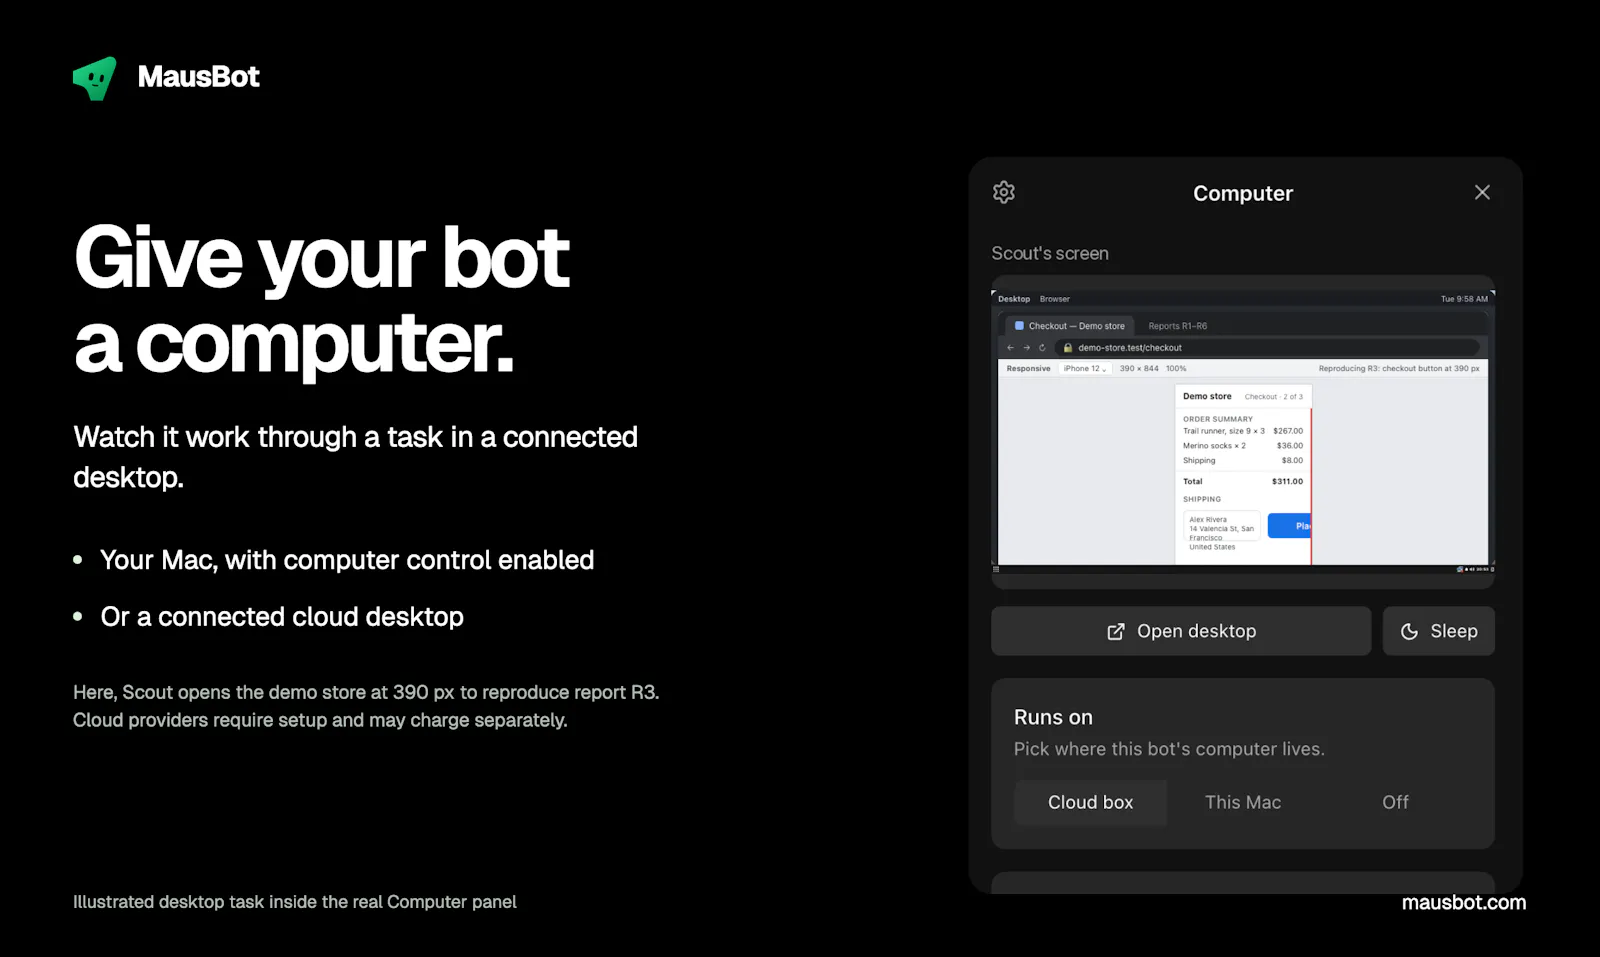This screenshot has height=957, width=1600.
Task: Click the Trail runner, size 9 × 3 line
Action: pyautogui.click(x=1243, y=431)
